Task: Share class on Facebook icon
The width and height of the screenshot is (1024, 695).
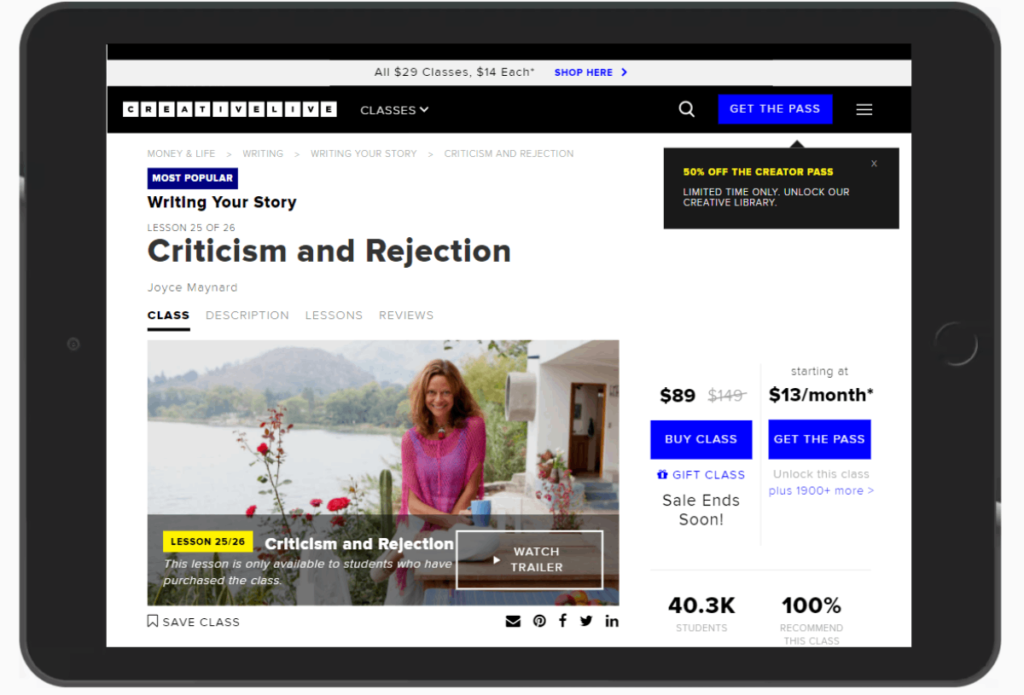Action: pos(563,621)
